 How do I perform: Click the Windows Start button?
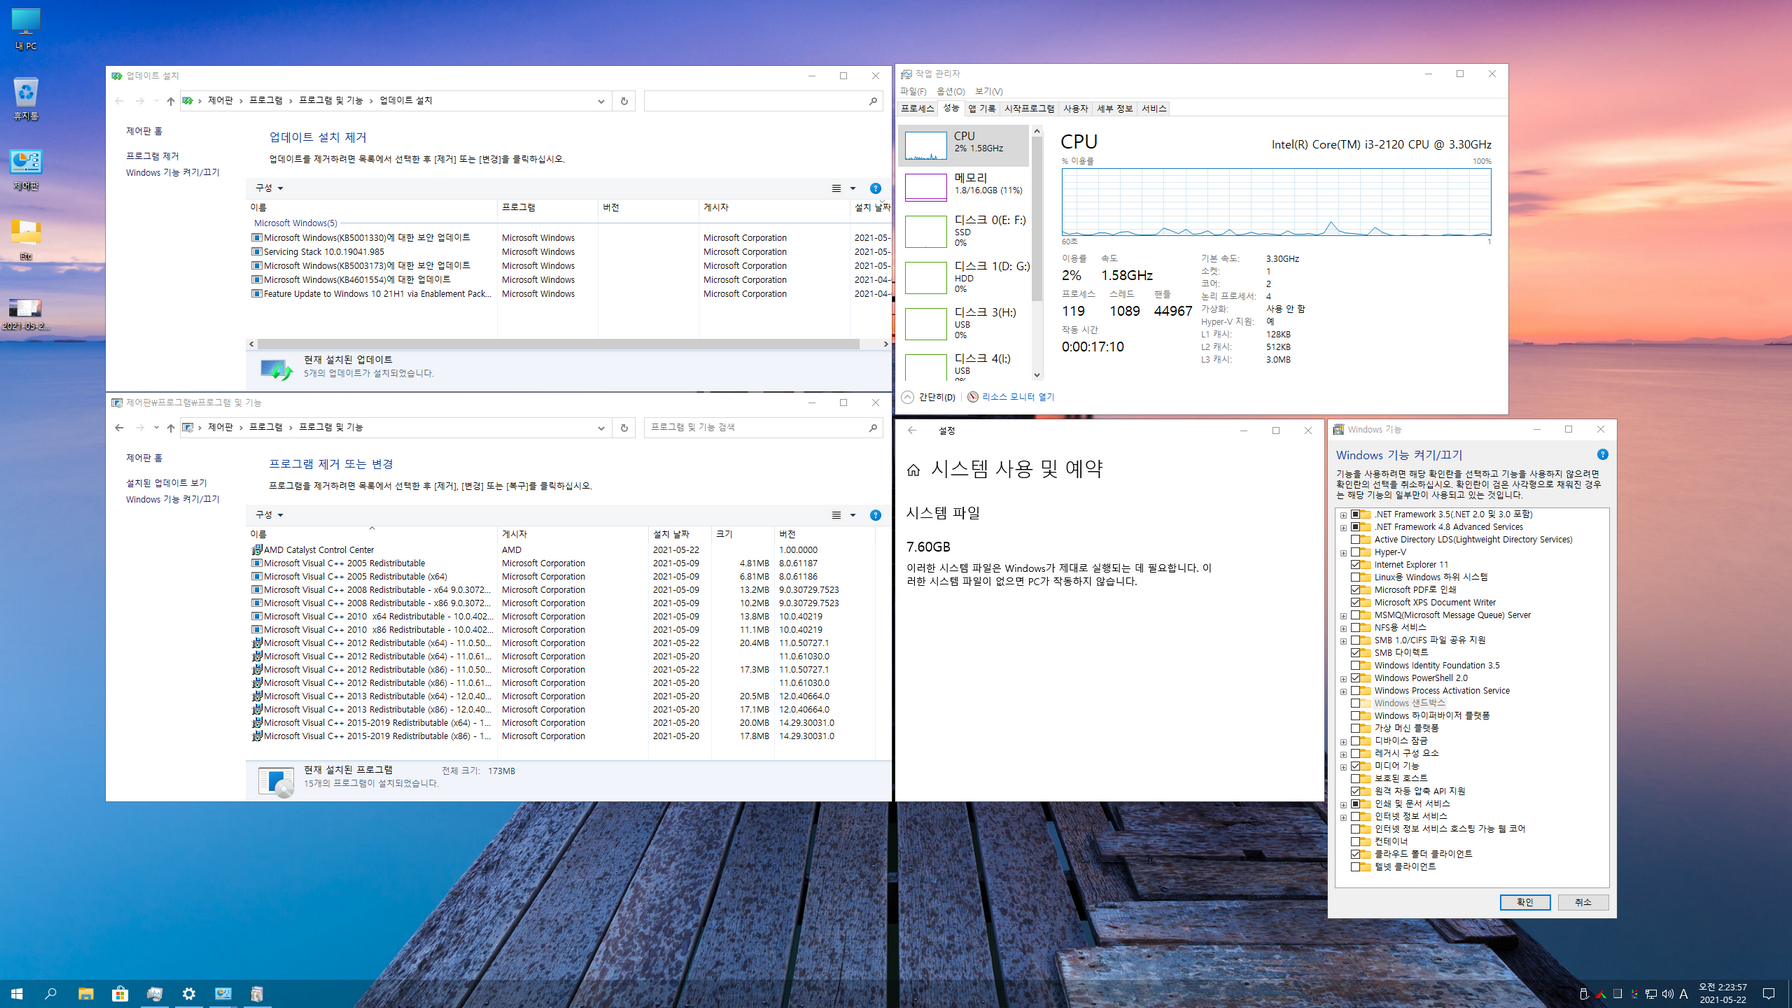(x=16, y=994)
